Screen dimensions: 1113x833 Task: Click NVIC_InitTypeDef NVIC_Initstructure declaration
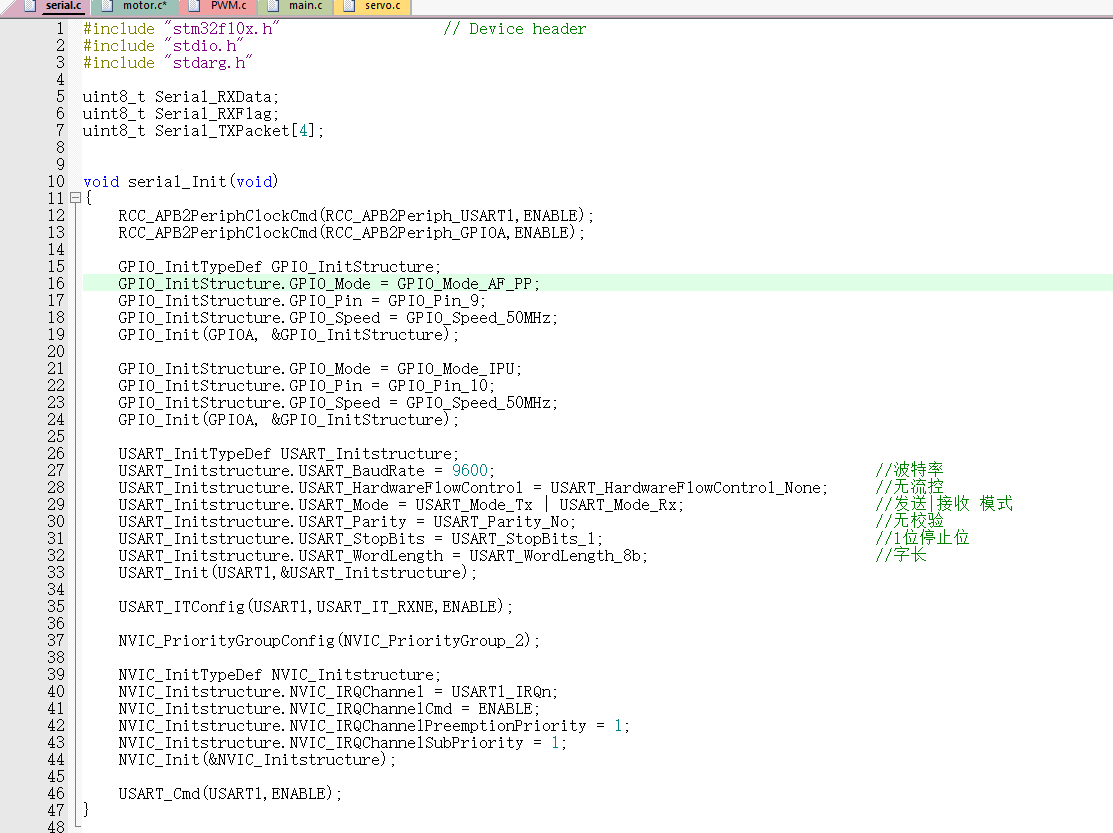tap(279, 675)
